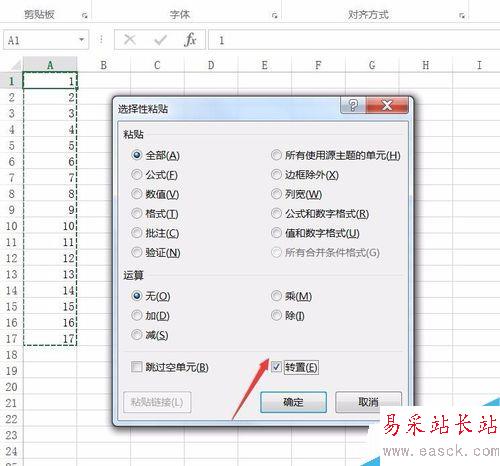Expand the Name Box dropdown arrow
Image resolution: width=500 pixels, height=466 pixels.
click(81, 40)
